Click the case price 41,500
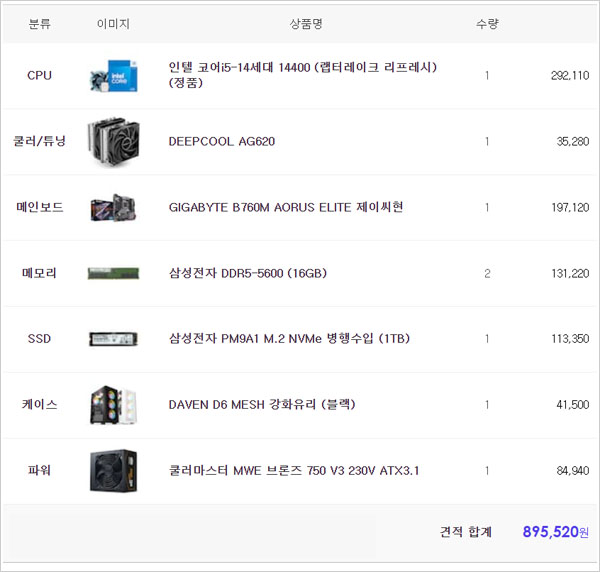600x572 pixels. tap(573, 404)
